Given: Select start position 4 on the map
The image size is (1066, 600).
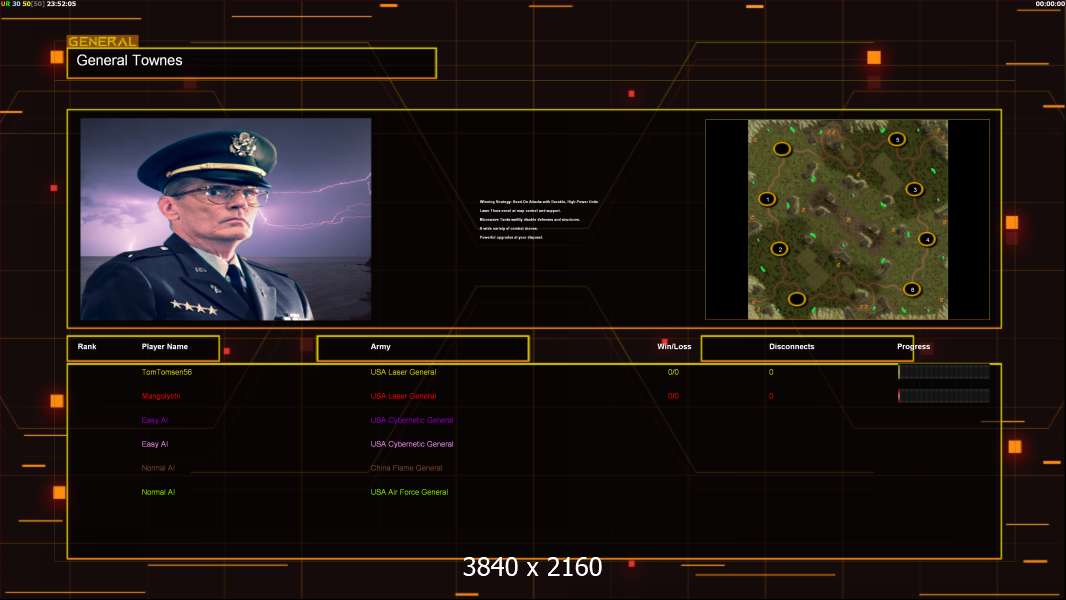Looking at the screenshot, I should click(x=927, y=239).
